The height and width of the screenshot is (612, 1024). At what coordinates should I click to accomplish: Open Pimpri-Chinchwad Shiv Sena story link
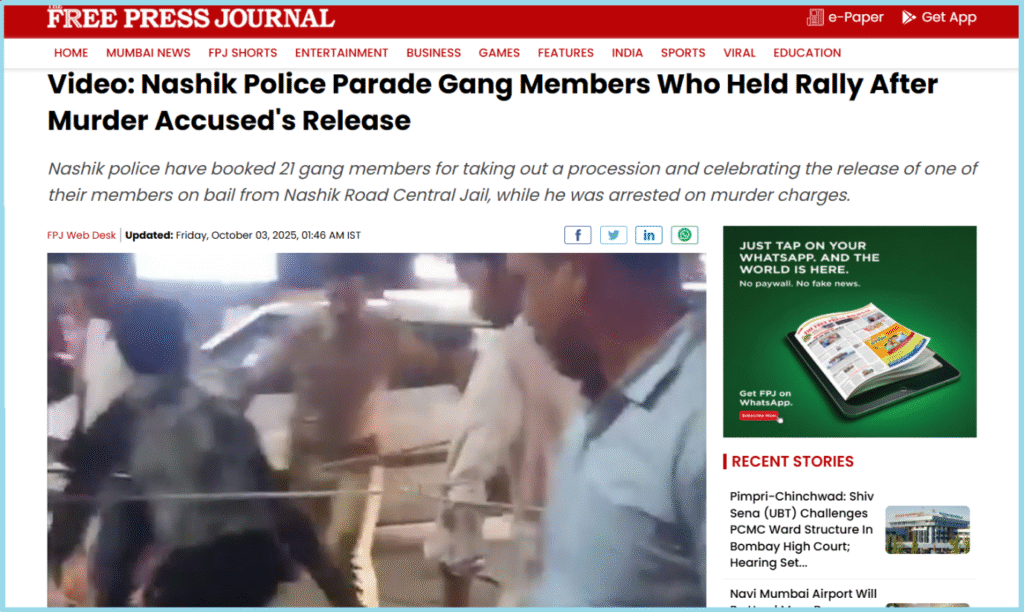[x=802, y=529]
